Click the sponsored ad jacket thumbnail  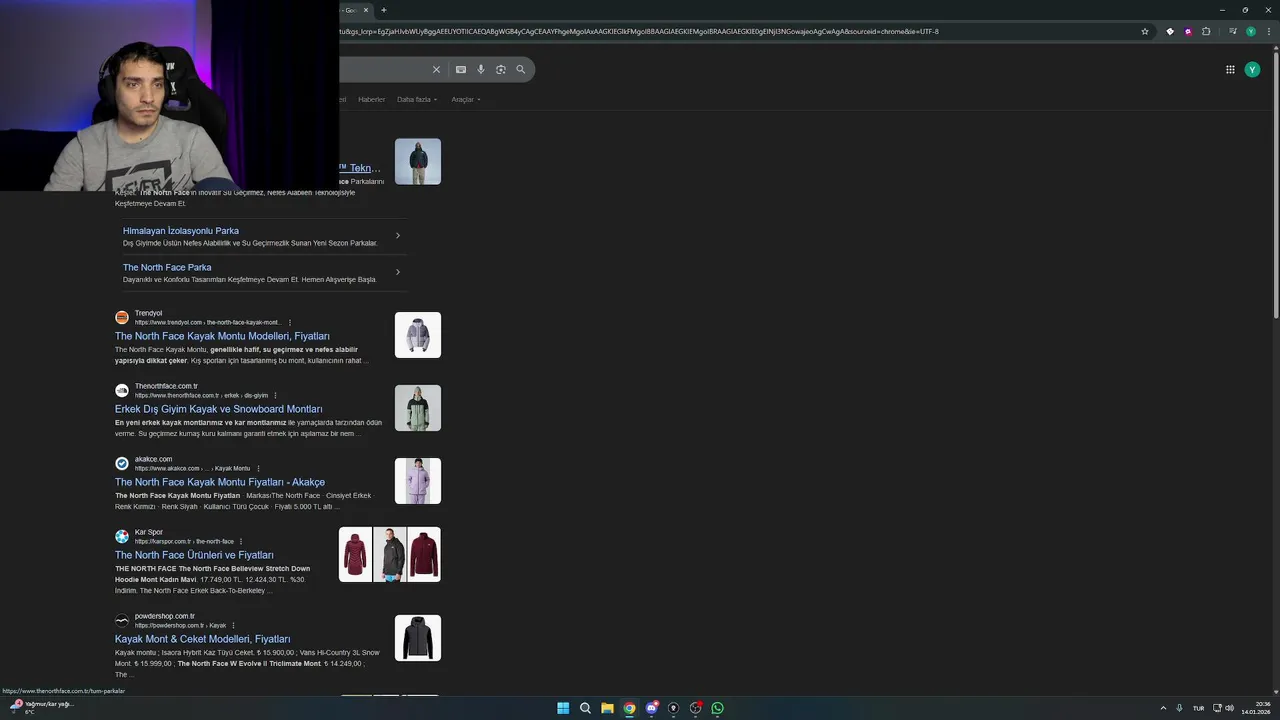click(x=418, y=162)
